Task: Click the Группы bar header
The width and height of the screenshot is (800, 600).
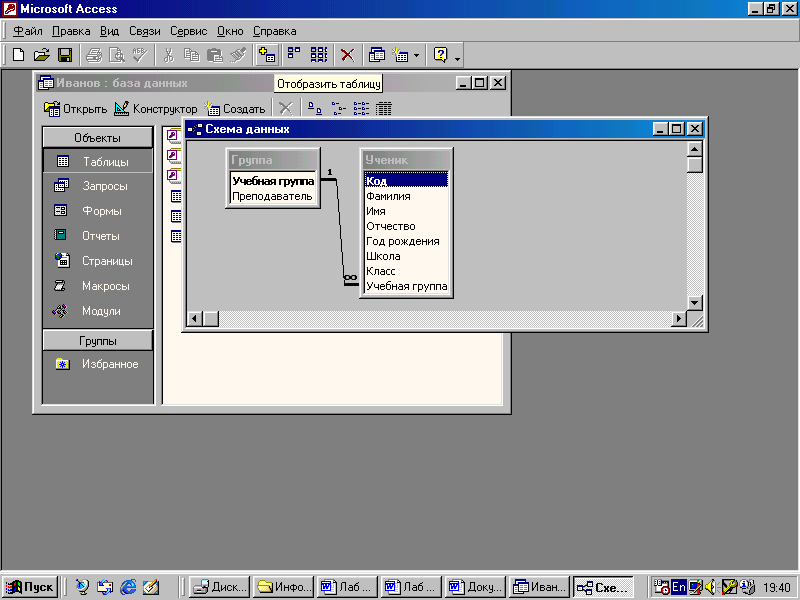Action: click(x=97, y=341)
